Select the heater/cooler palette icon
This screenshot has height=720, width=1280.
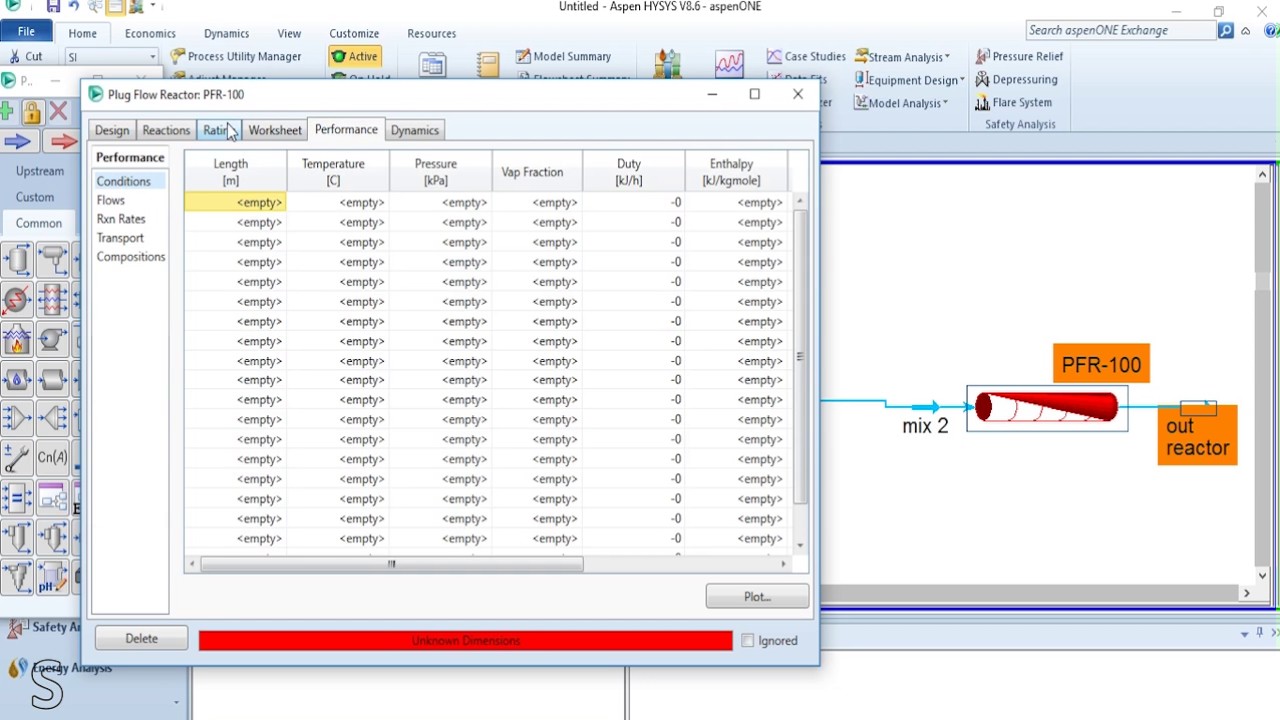[x=17, y=300]
